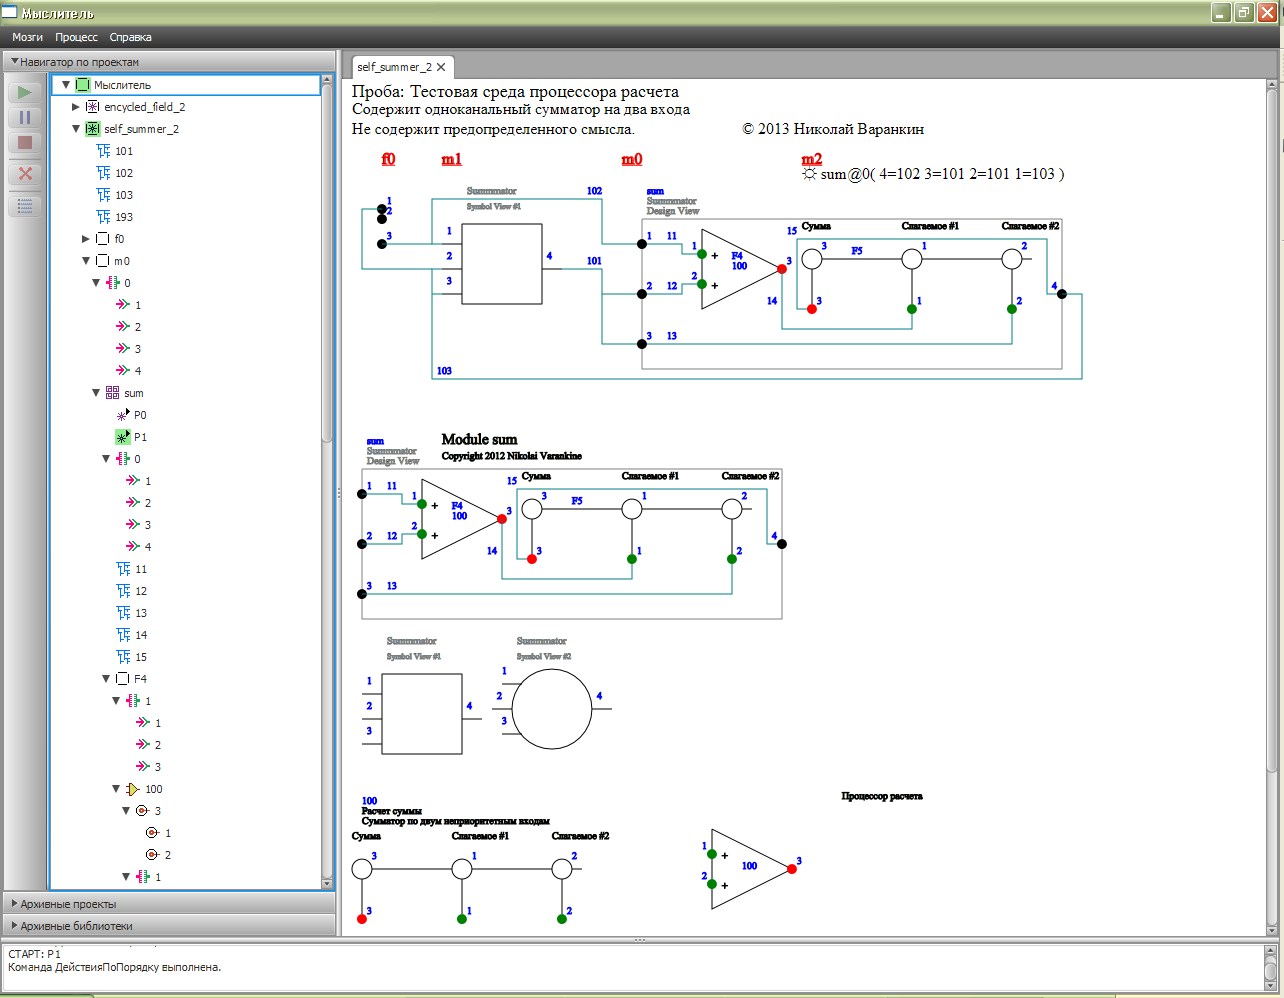
Task: Close the self_summer_2 tab
Action: [x=441, y=67]
